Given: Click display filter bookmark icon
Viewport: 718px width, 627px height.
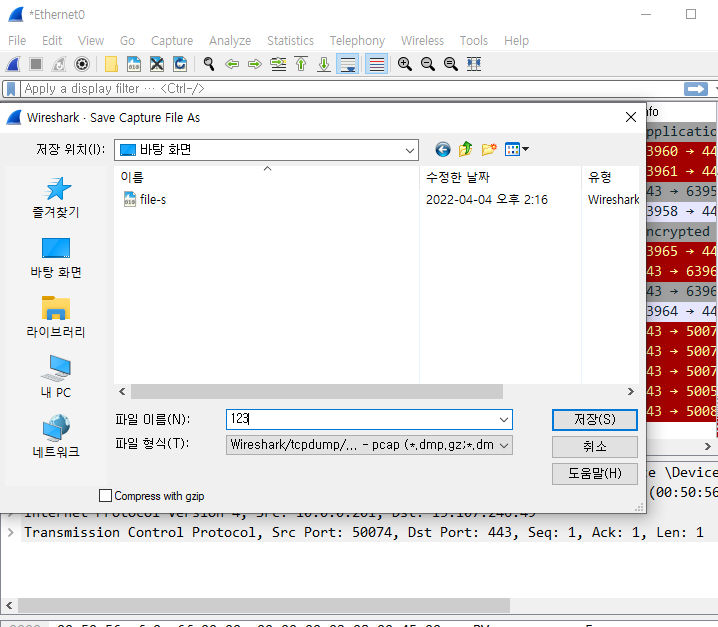Looking at the screenshot, I should (11, 89).
